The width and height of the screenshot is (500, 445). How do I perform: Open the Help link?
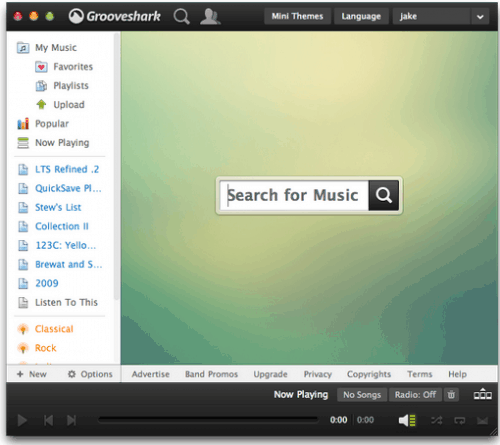pos(457,374)
